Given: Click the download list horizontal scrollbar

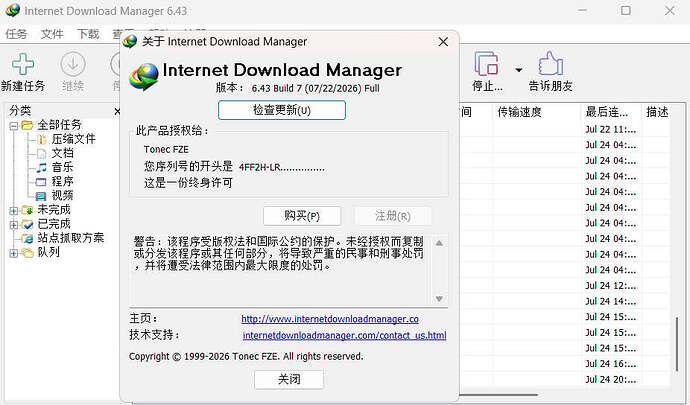Looking at the screenshot, I should [x=498, y=395].
